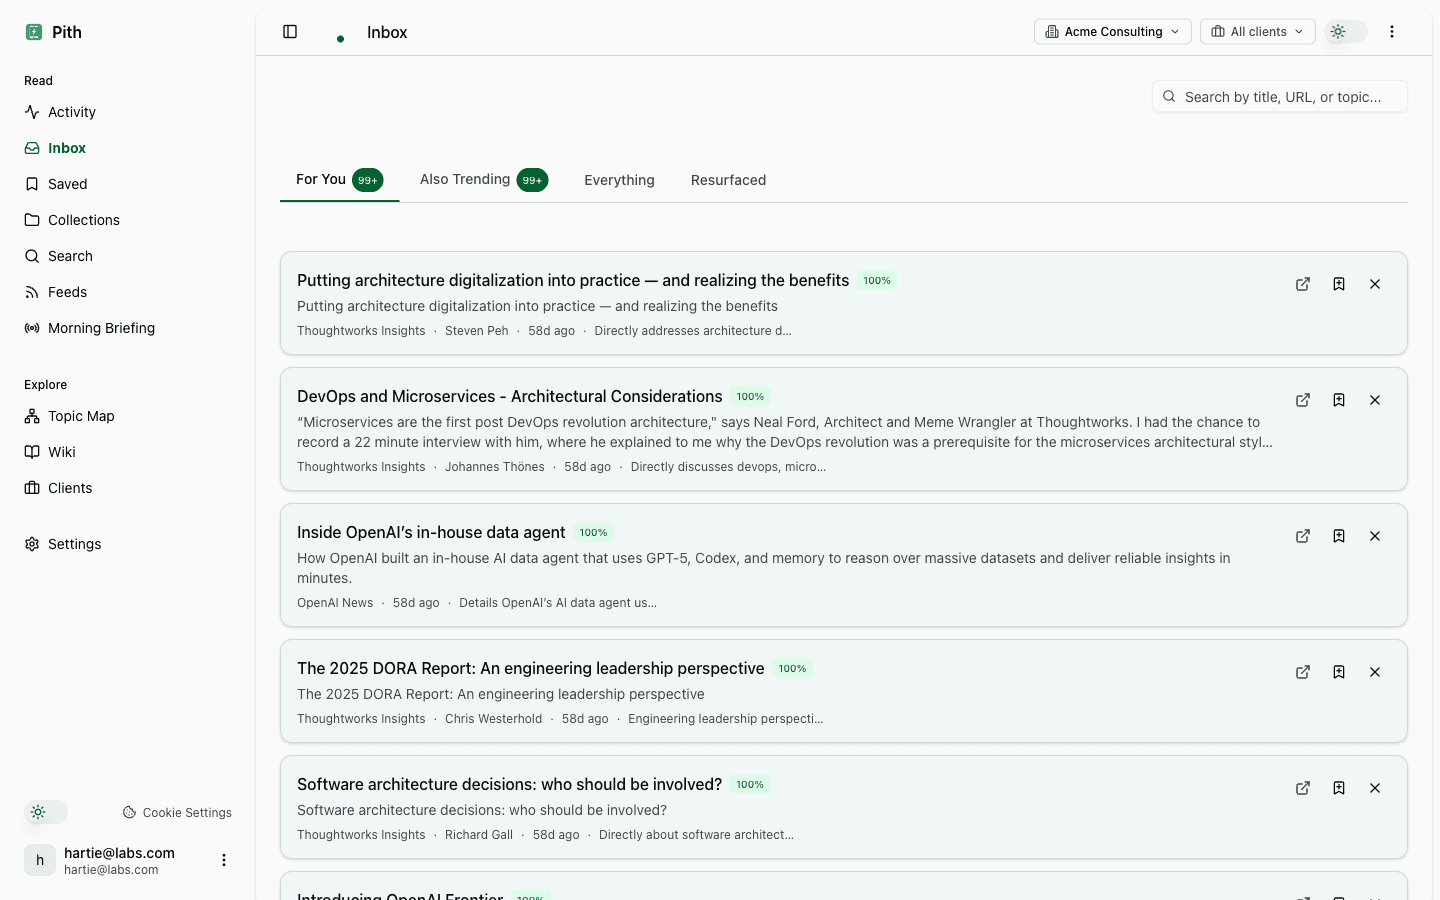Open Saved items in the sidebar
The width and height of the screenshot is (1440, 900).
point(128,184)
